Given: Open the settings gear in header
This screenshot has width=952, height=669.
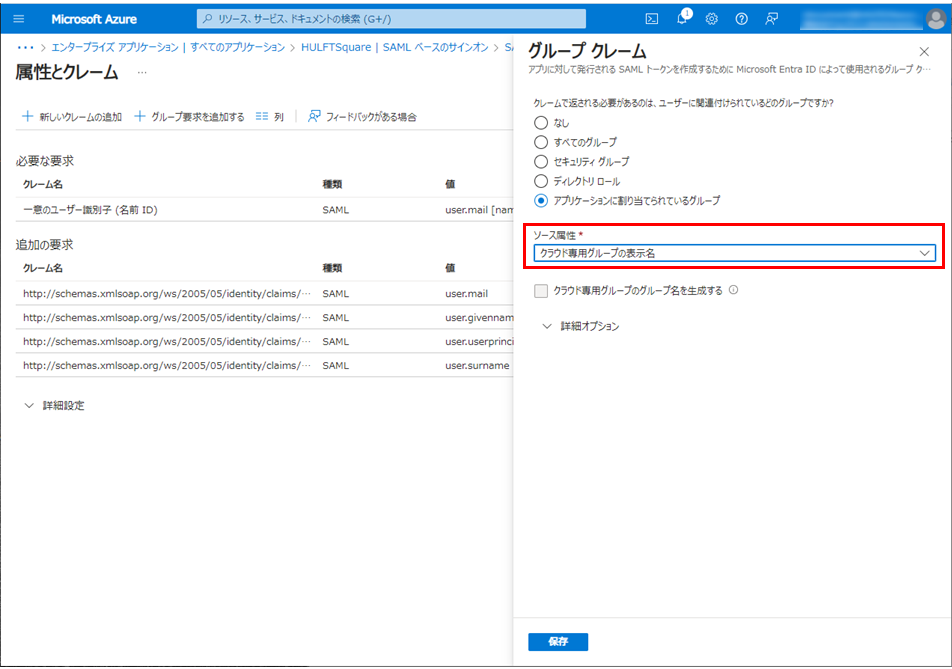Looking at the screenshot, I should tap(712, 19).
